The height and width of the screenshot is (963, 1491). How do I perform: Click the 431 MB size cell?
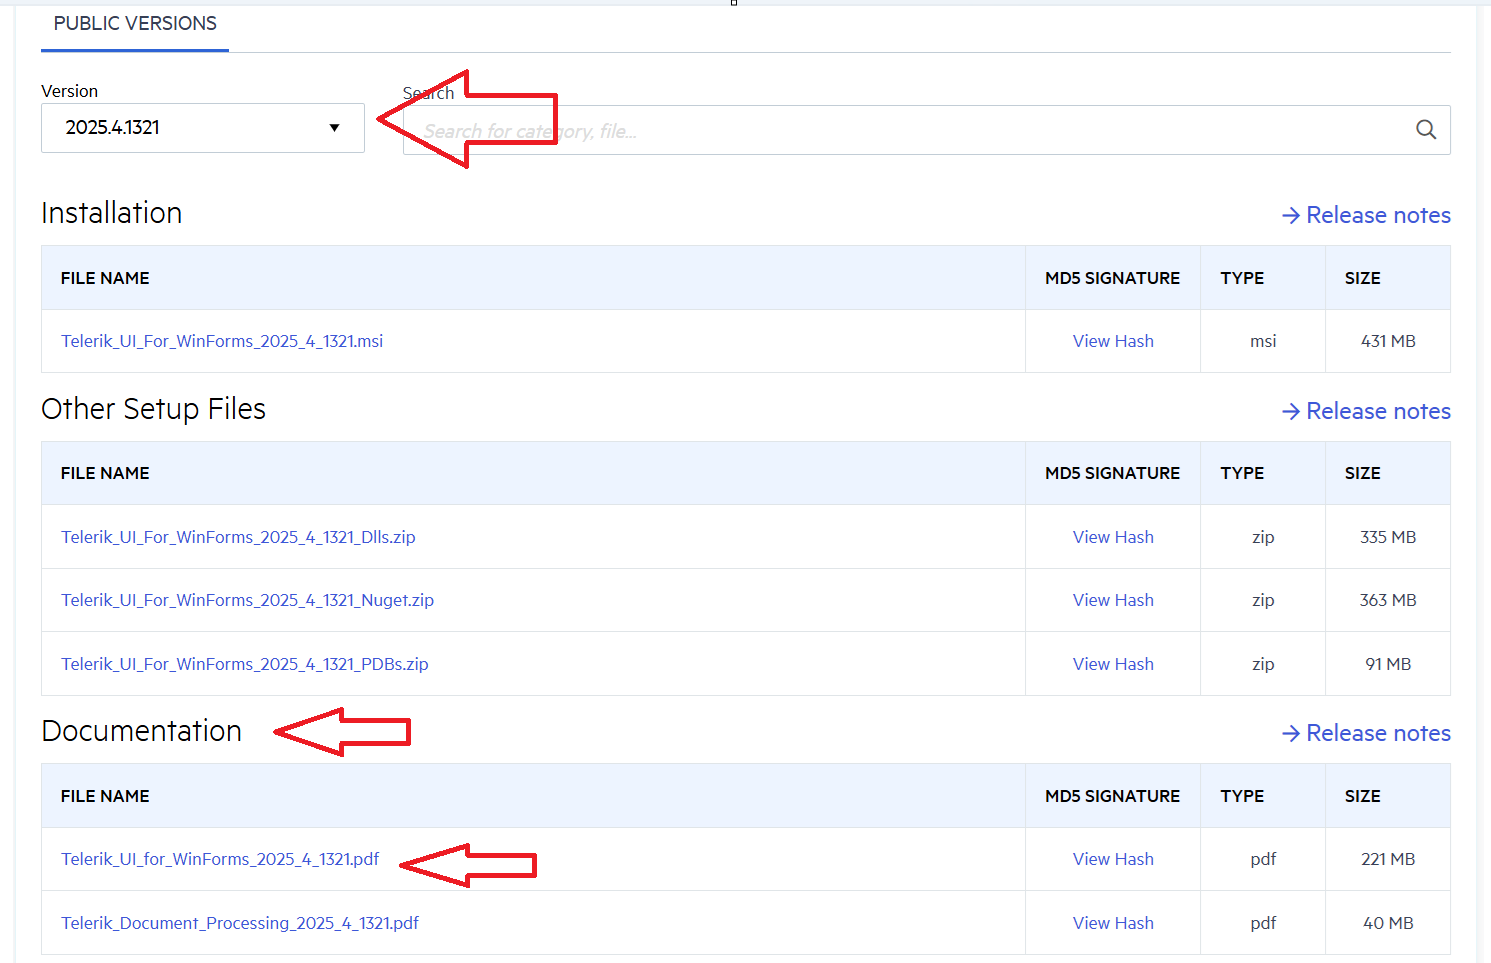(x=1388, y=341)
